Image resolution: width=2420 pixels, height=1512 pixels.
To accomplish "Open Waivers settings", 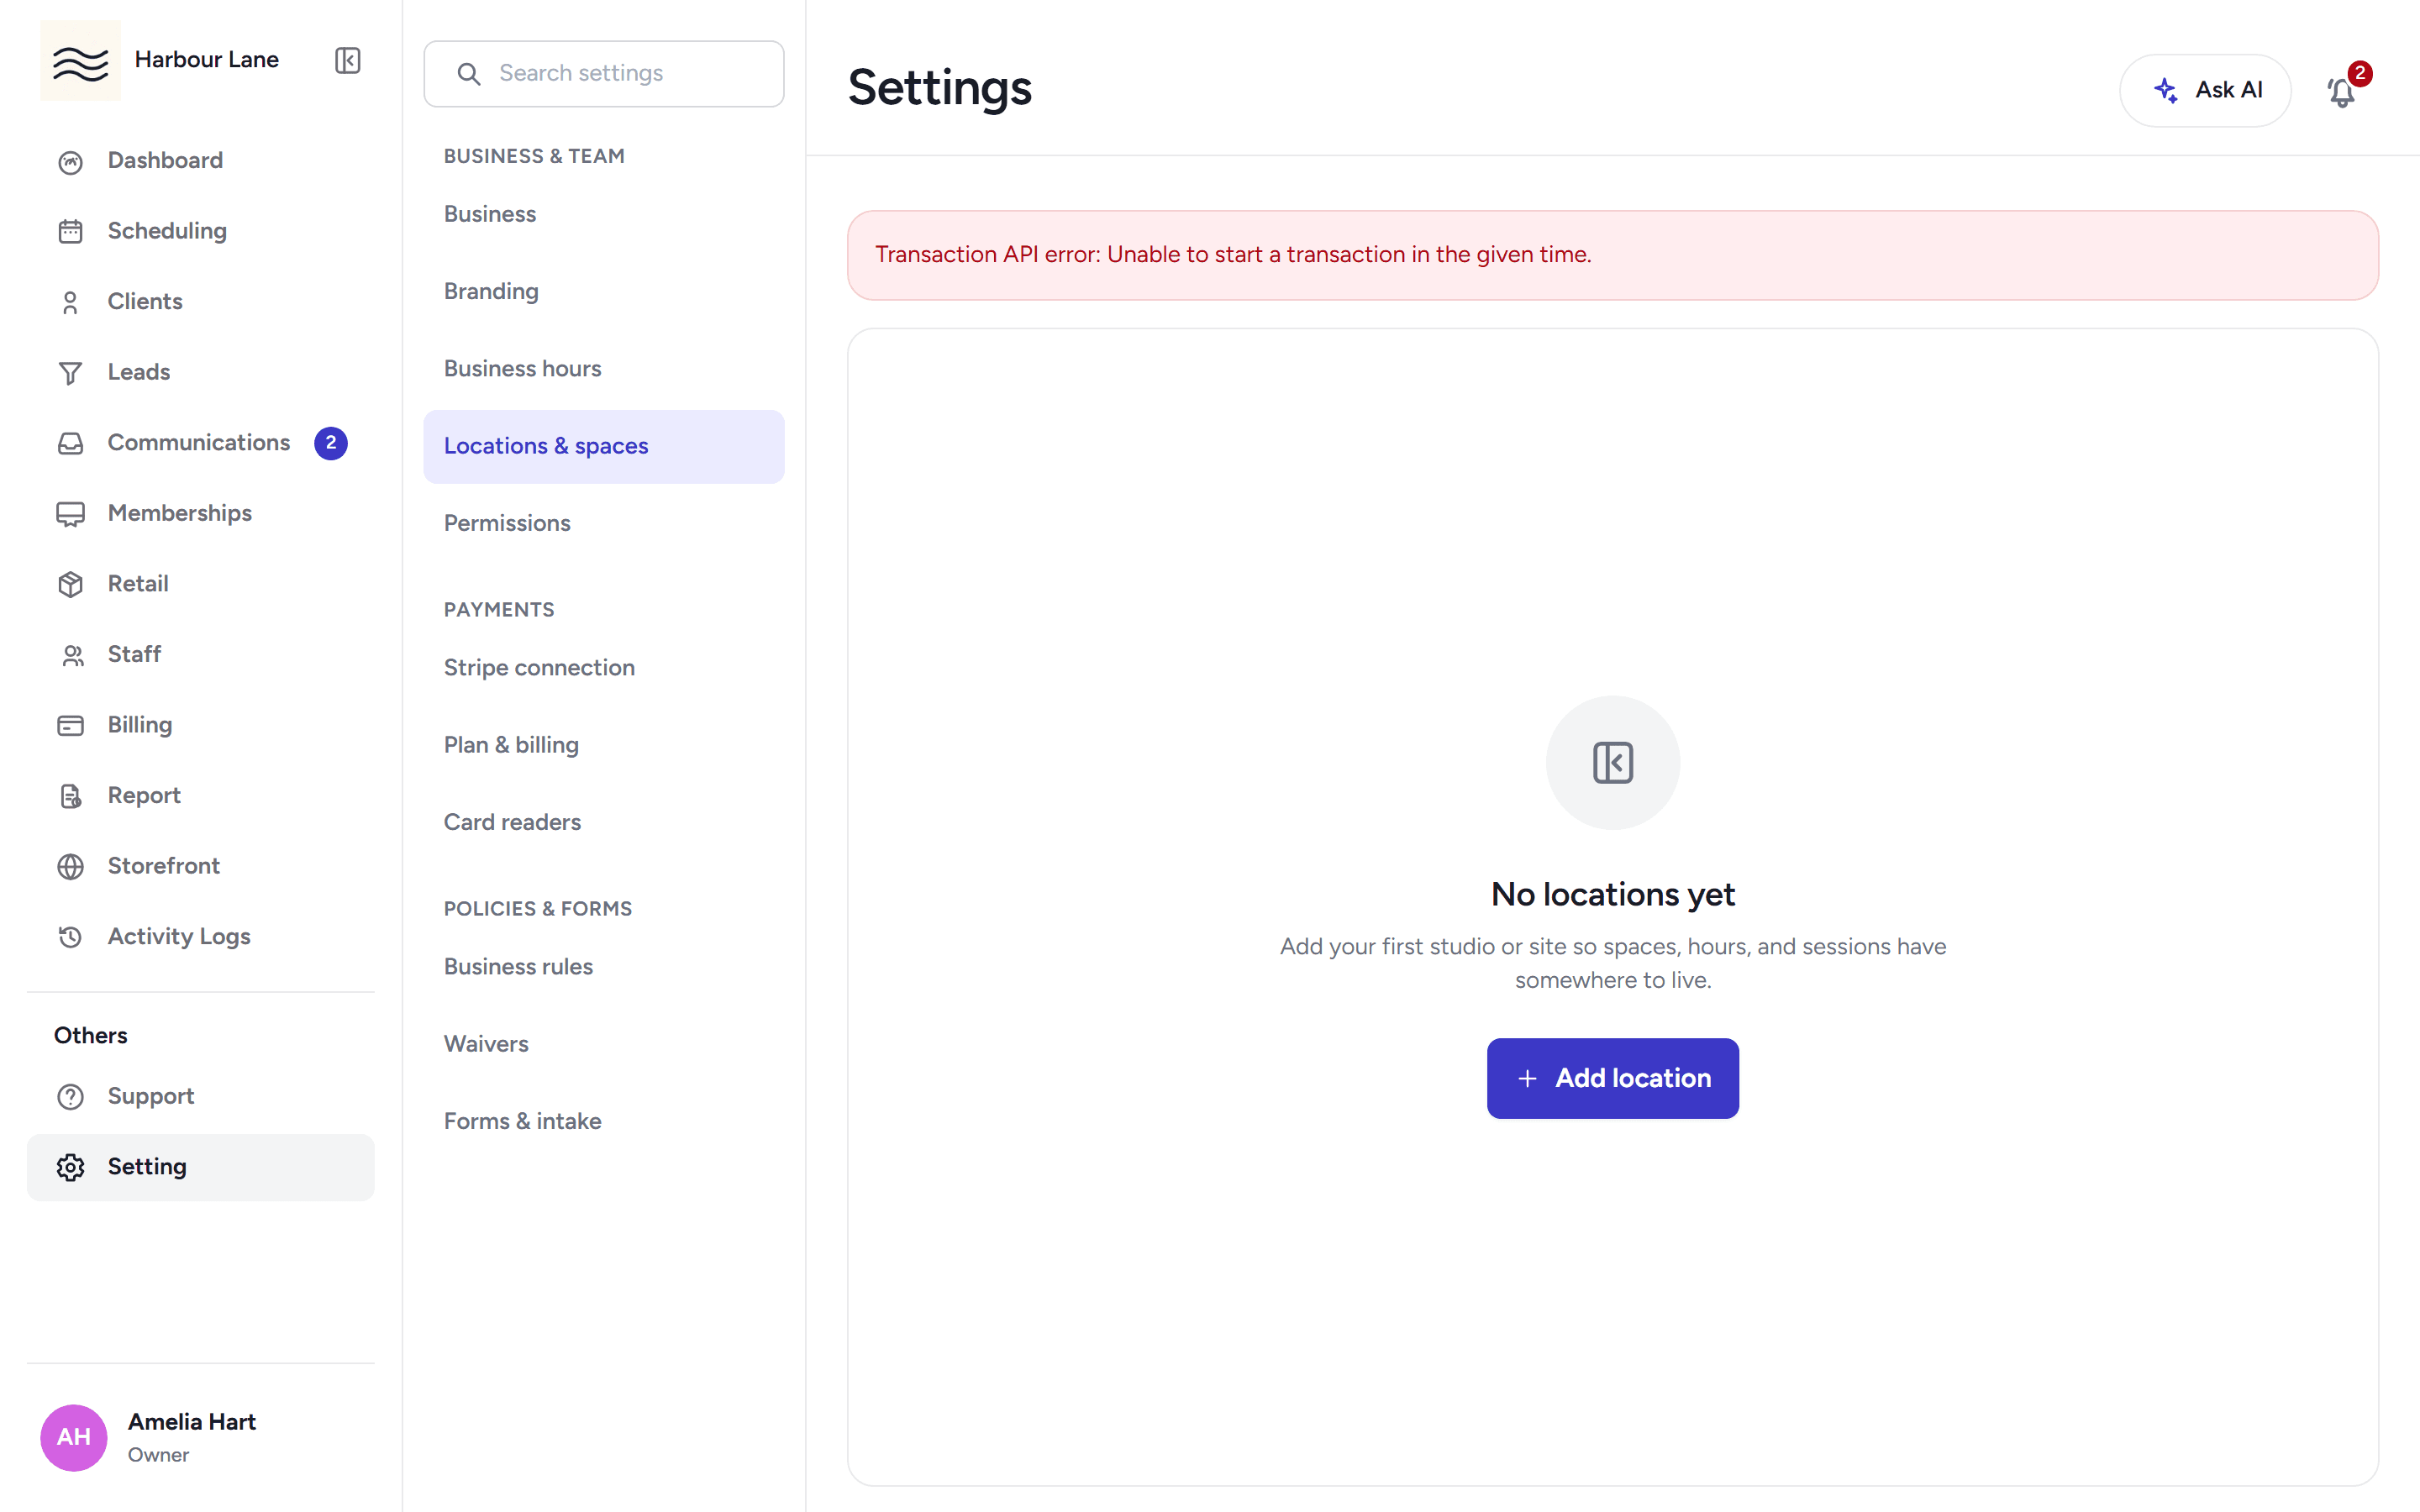I will [604, 1044].
